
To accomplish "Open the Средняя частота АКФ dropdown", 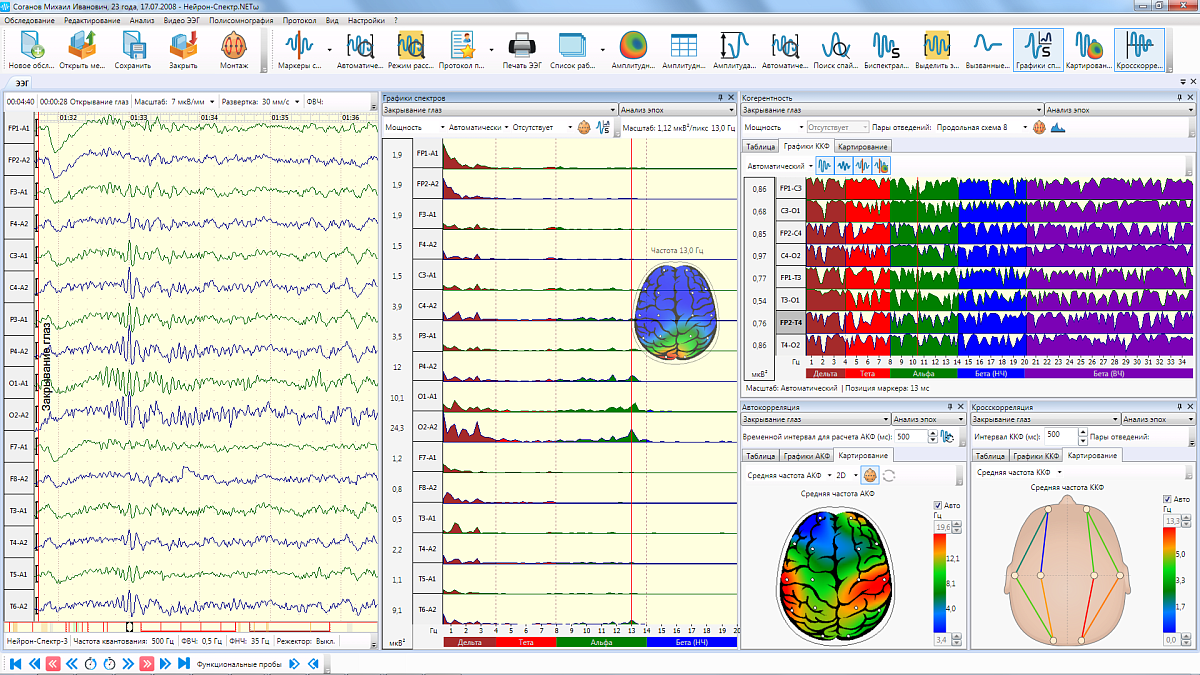I will point(828,475).
